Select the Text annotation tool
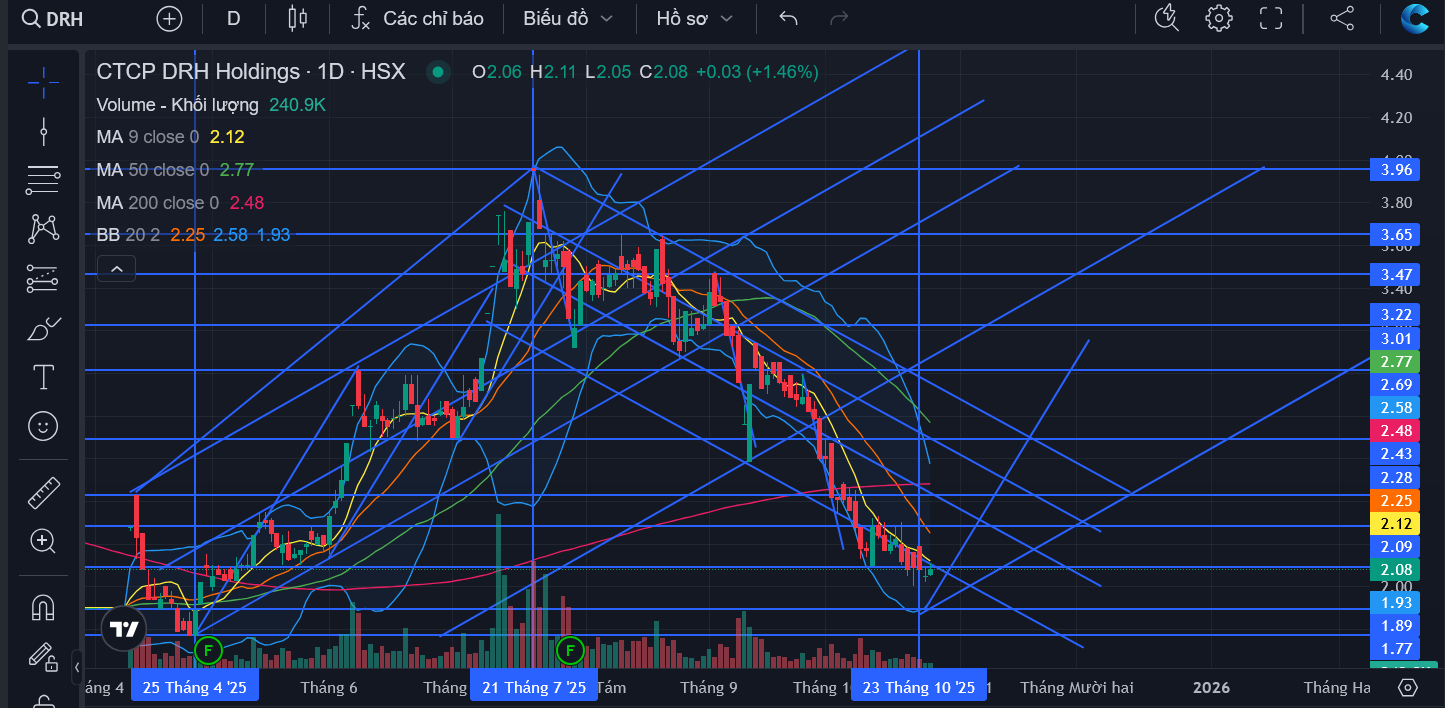Image resolution: width=1445 pixels, height=708 pixels. [43, 377]
